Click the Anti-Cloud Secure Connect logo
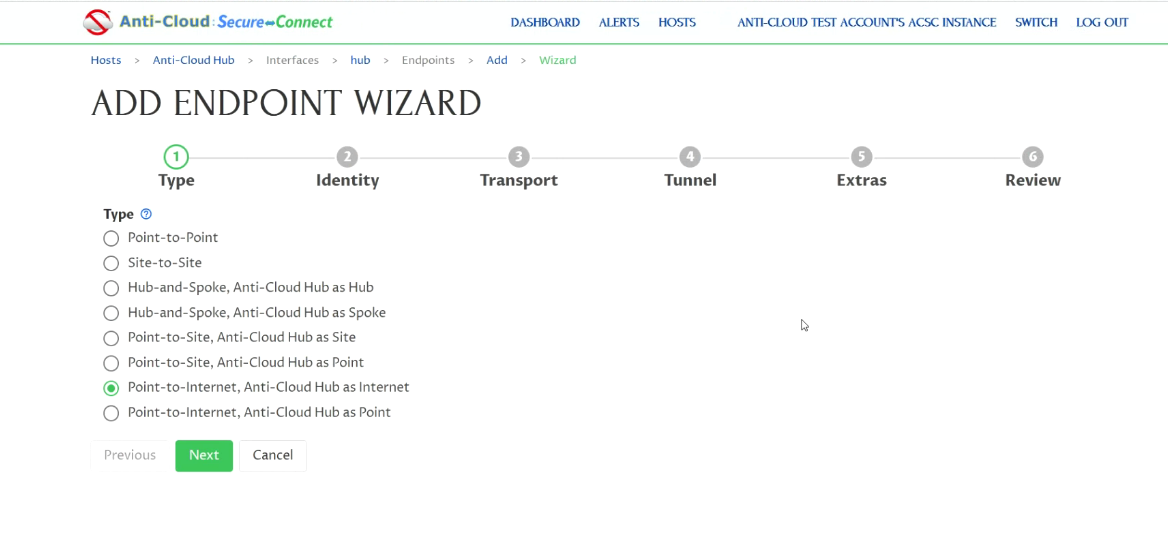Image resolution: width=1168 pixels, height=547 pixels. (x=208, y=22)
